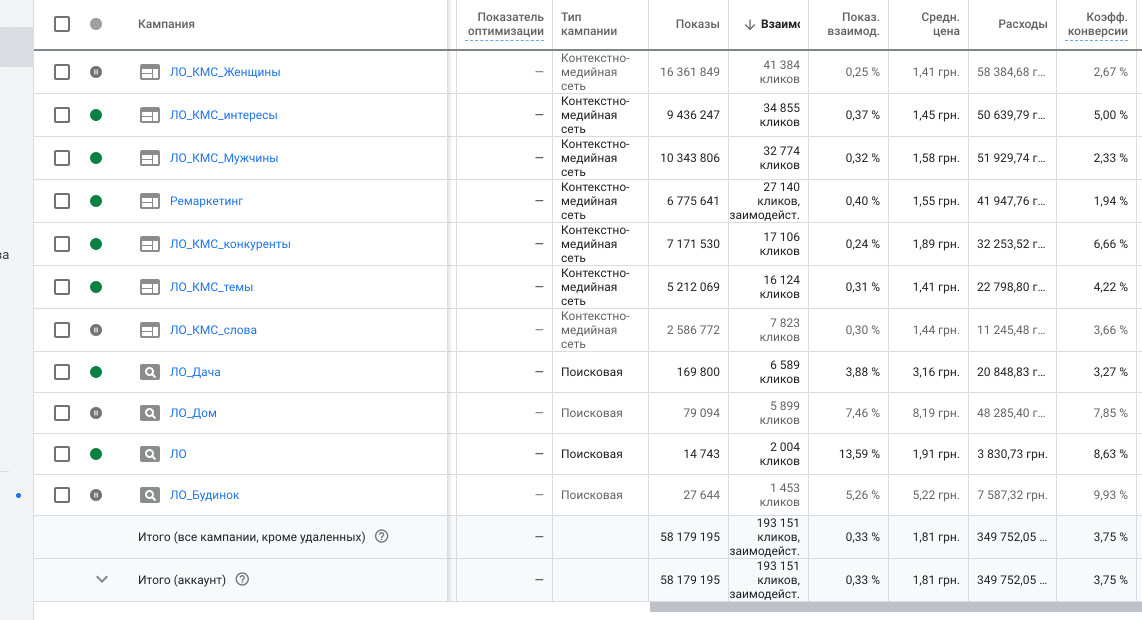The width and height of the screenshot is (1142, 620).
Task: Click the Показатель оптимизации column header
Action: (505, 24)
